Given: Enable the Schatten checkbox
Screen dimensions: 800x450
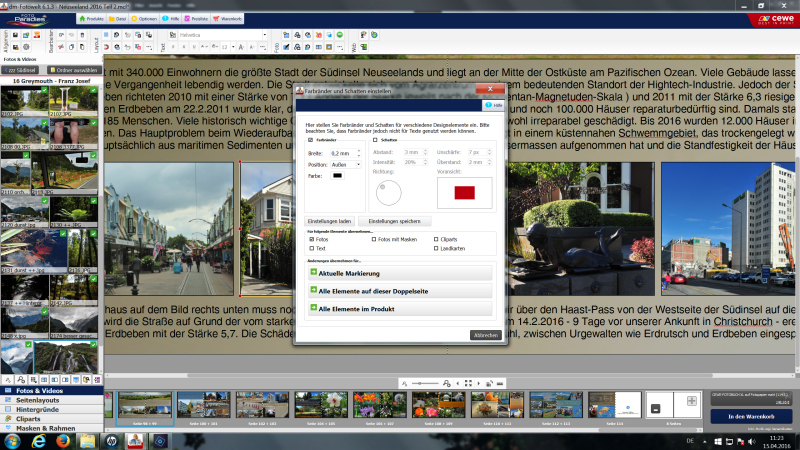Looking at the screenshot, I should 375,140.
